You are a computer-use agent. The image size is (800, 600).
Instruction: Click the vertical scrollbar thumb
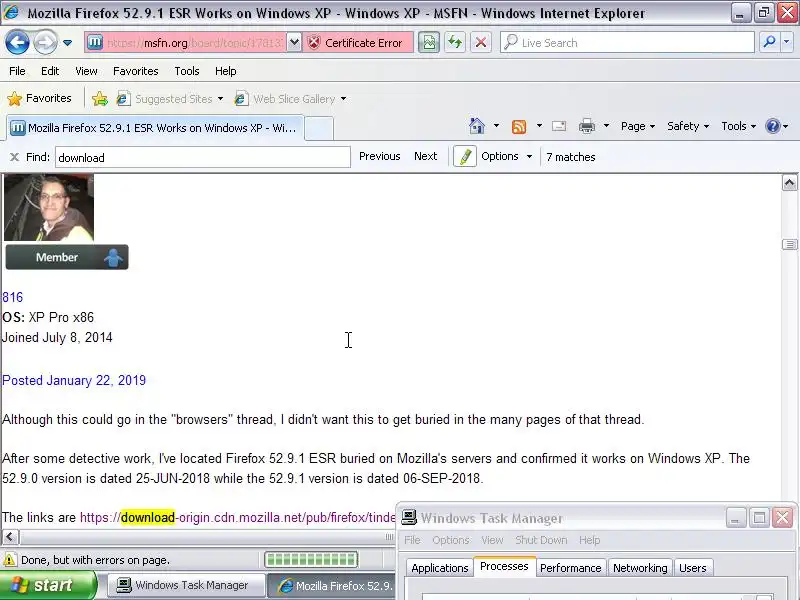789,245
